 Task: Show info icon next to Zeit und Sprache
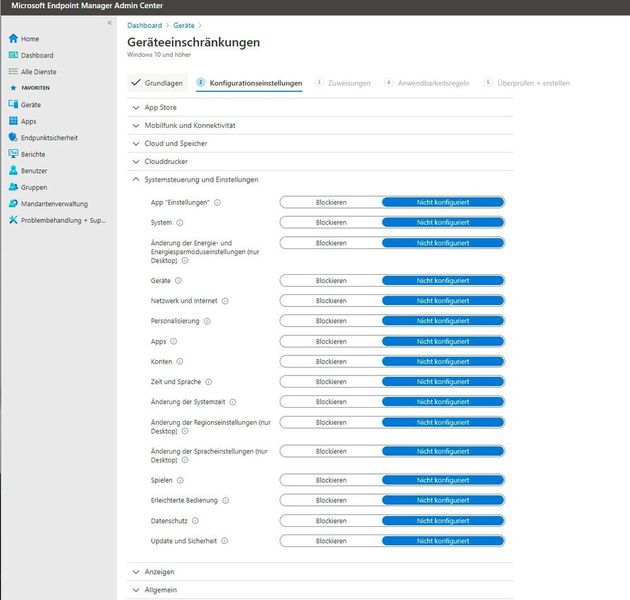pos(209,382)
